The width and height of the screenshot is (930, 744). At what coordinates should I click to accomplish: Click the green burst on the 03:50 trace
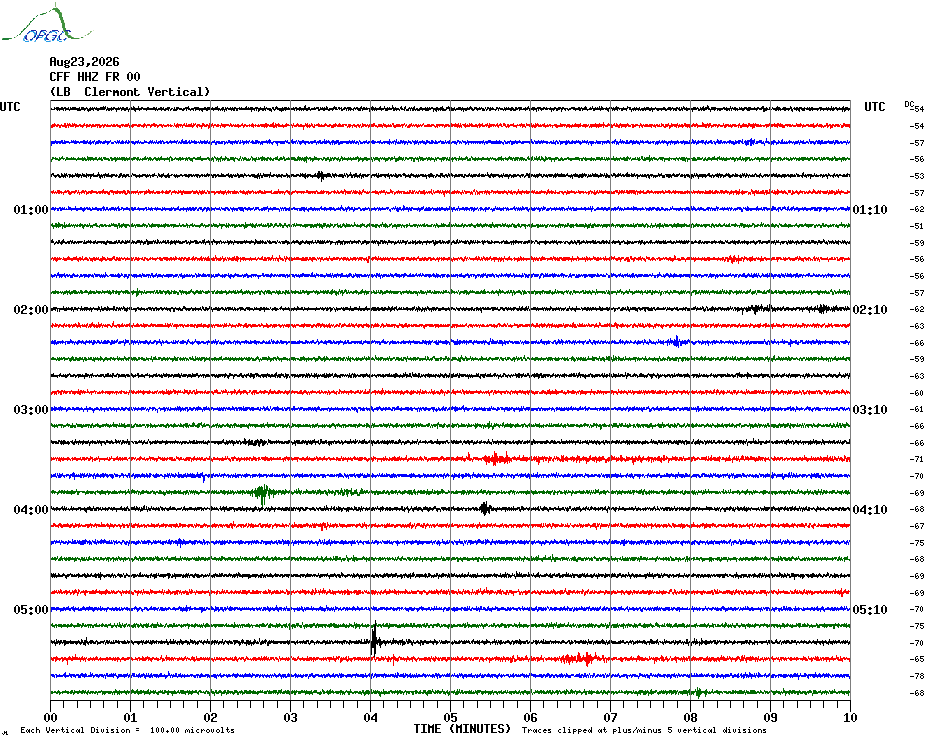point(263,492)
